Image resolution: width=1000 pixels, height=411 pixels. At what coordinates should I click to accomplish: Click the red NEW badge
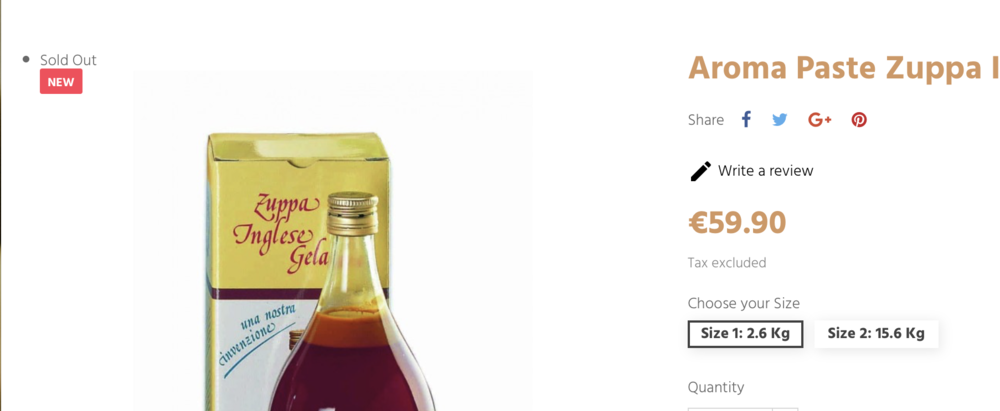point(61,82)
